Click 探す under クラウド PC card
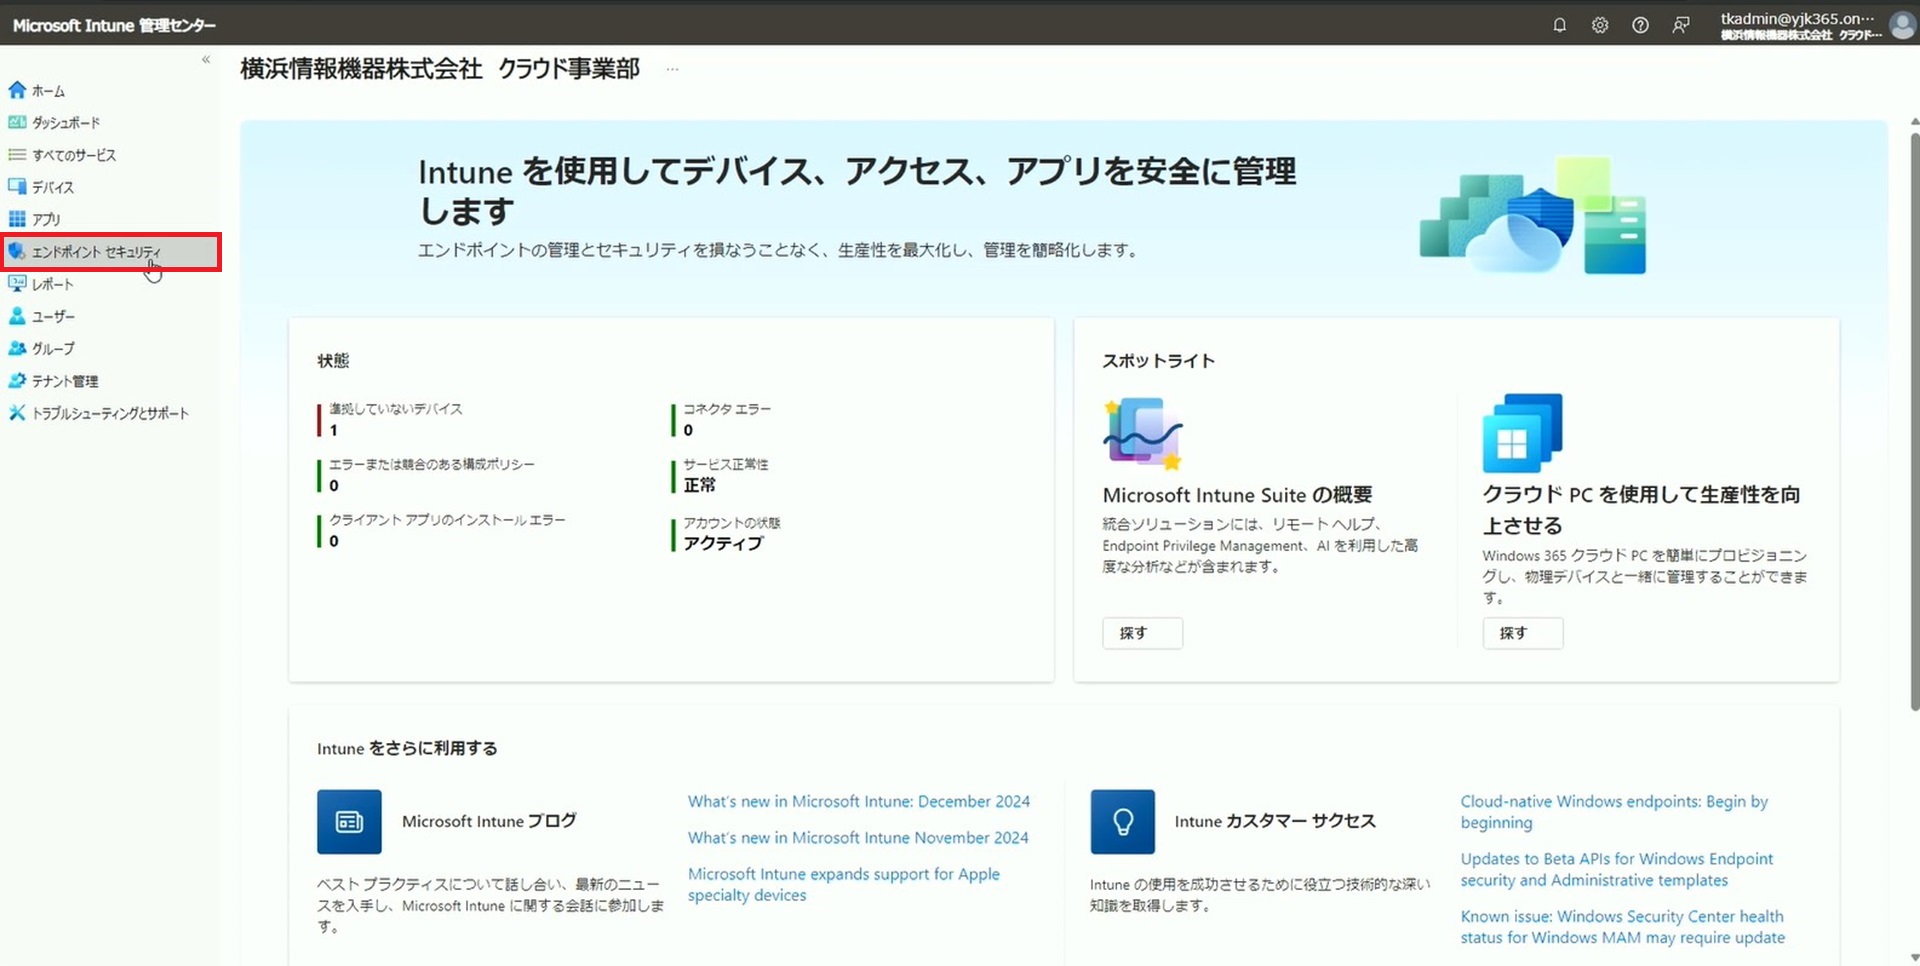This screenshot has width=1920, height=966. 1522,633
